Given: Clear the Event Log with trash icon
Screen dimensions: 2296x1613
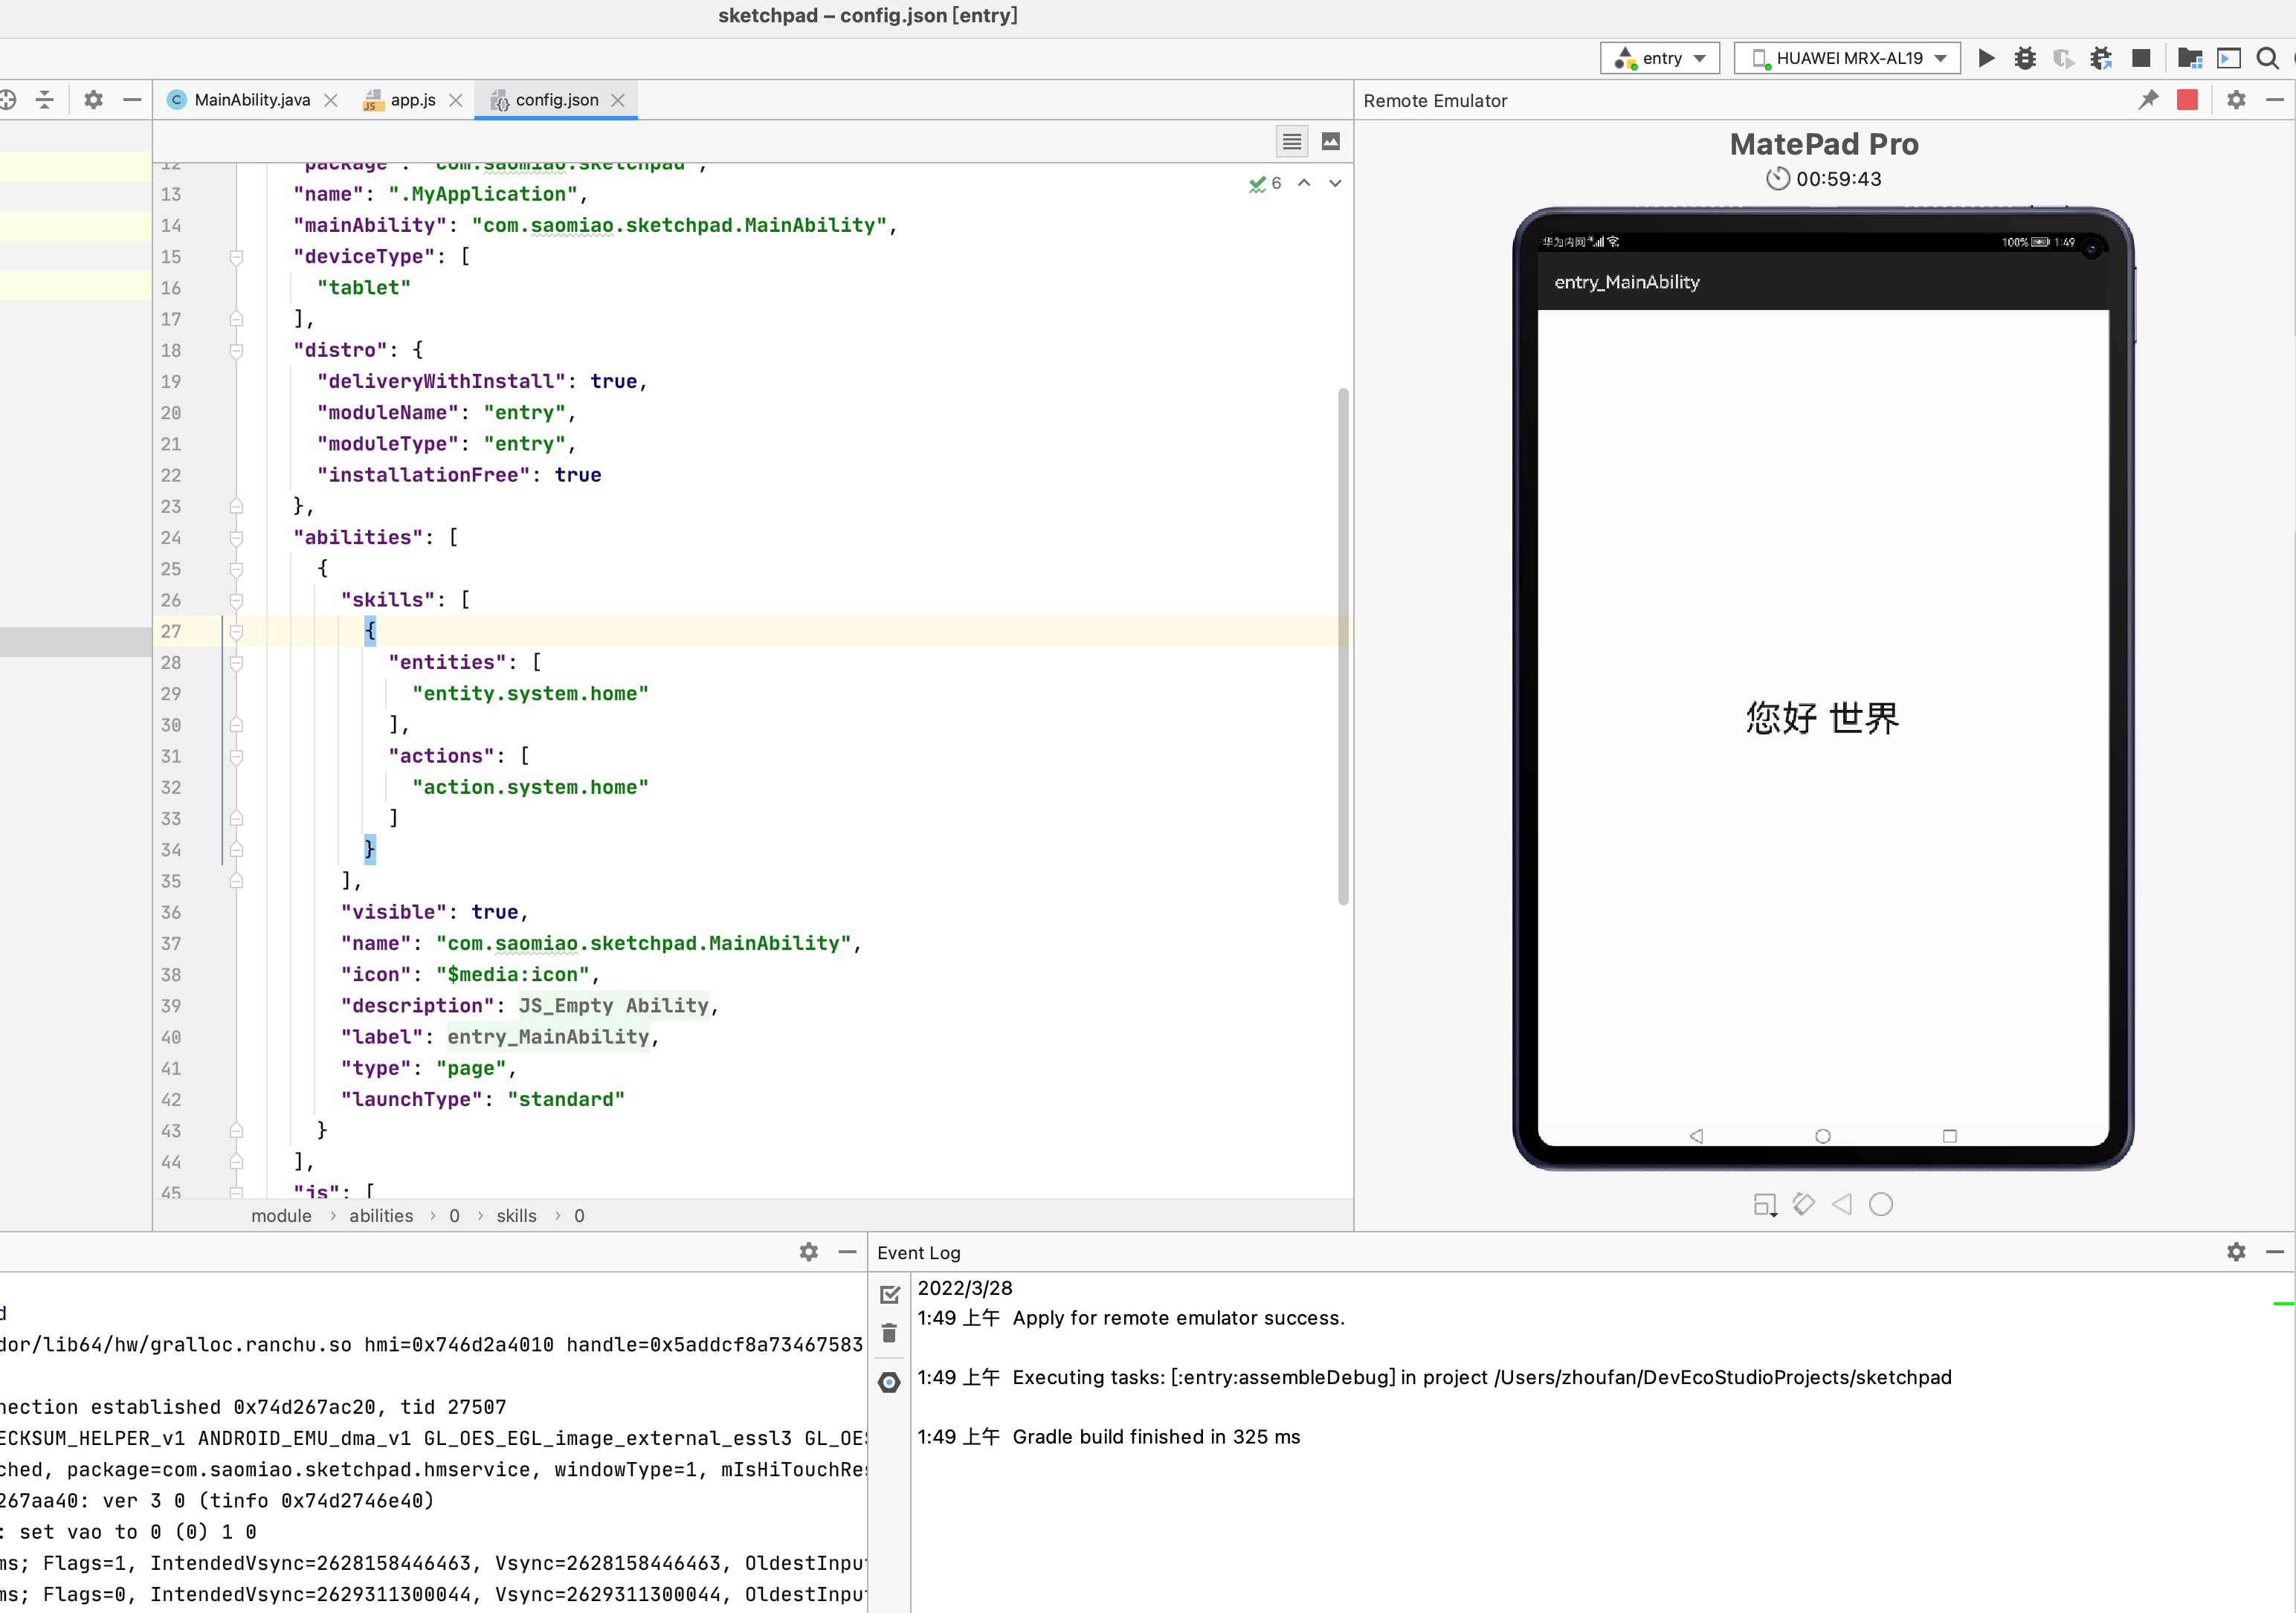Looking at the screenshot, I should coord(889,1333).
